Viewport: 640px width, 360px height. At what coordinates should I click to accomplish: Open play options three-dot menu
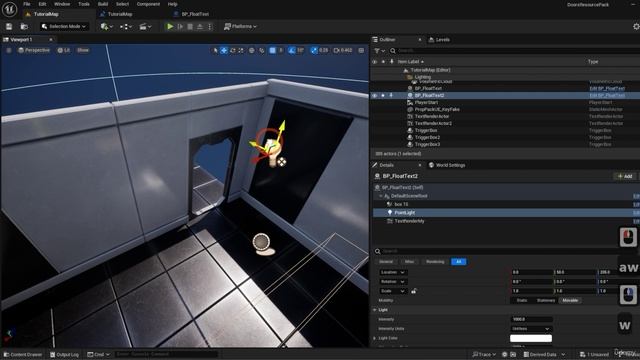click(210, 27)
